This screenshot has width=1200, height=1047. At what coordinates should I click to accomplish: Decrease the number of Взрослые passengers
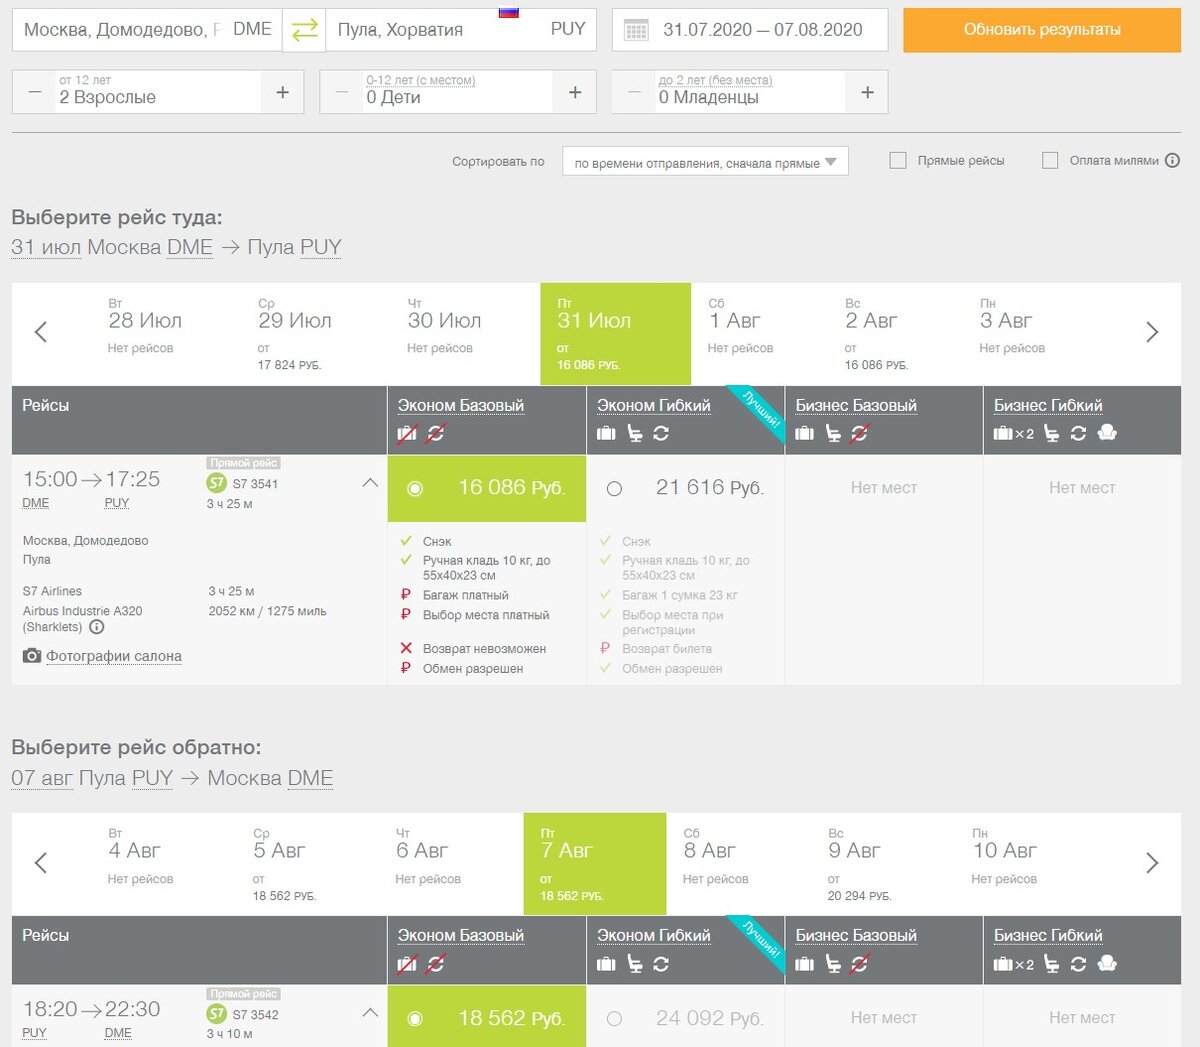click(35, 92)
